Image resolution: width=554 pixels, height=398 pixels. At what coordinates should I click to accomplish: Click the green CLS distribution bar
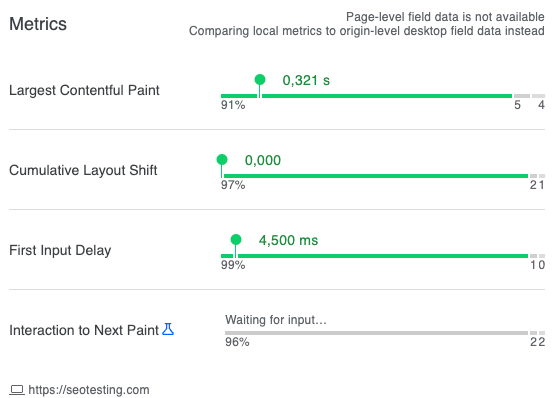376,176
